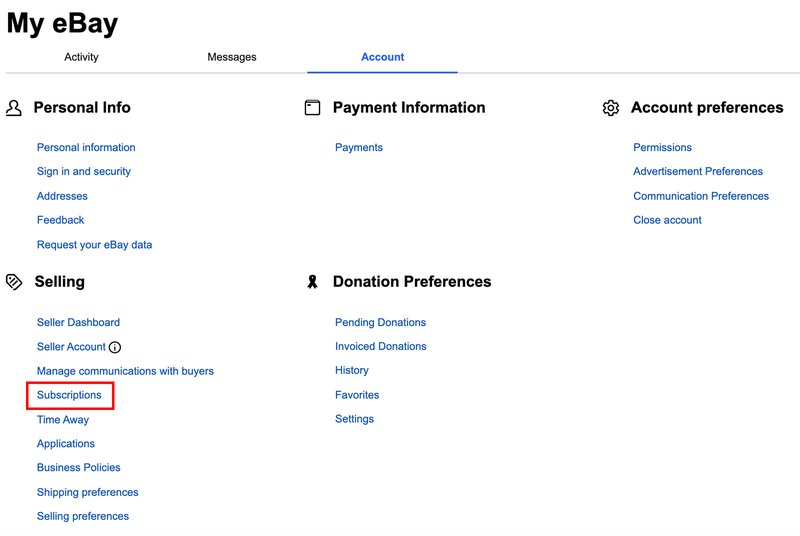Screen dimensions: 800x536
Task: Click the Personal Info heading
Action: [x=82, y=108]
